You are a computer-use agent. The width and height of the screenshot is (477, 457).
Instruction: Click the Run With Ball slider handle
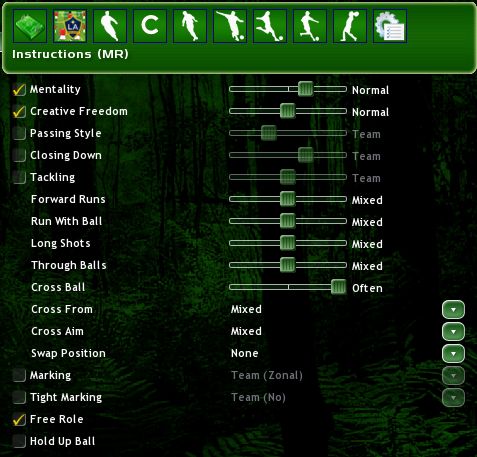(287, 221)
